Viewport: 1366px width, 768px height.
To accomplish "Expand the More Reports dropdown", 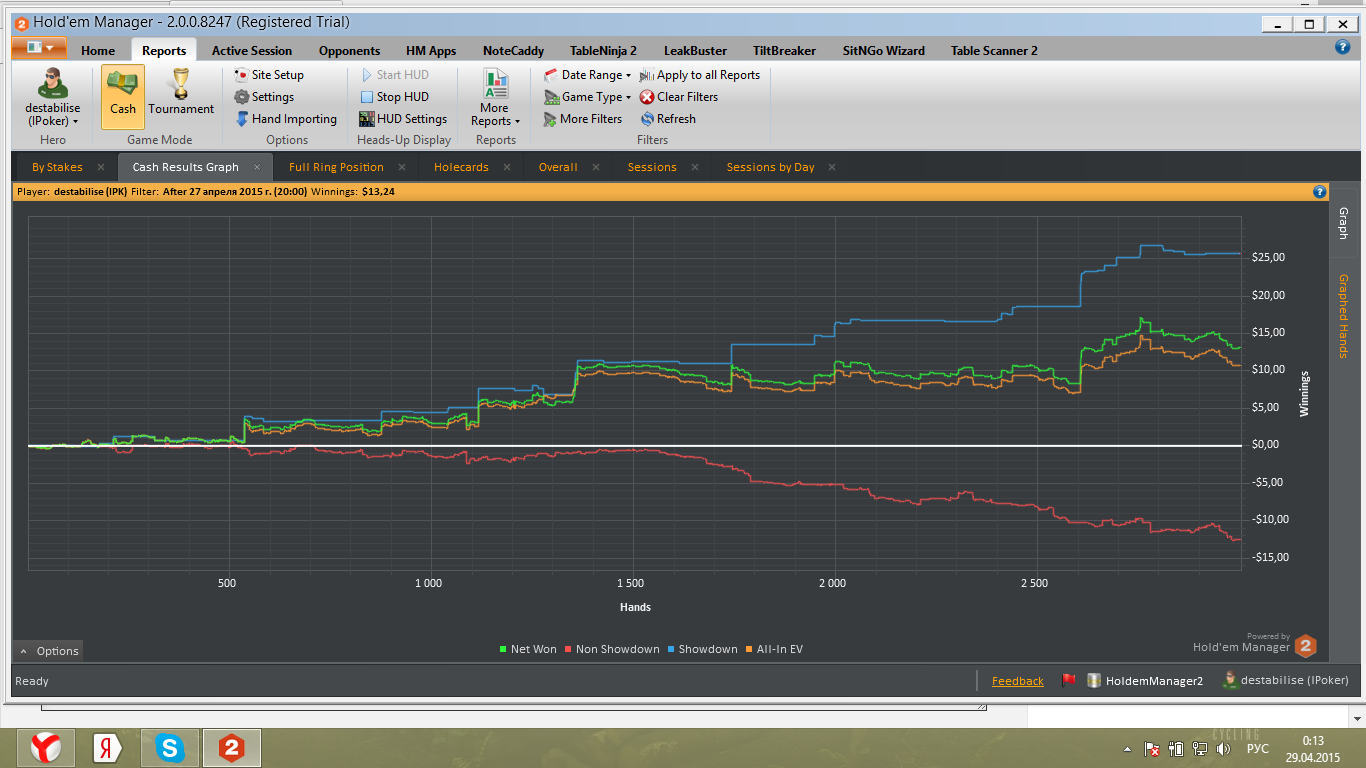I will tap(495, 98).
